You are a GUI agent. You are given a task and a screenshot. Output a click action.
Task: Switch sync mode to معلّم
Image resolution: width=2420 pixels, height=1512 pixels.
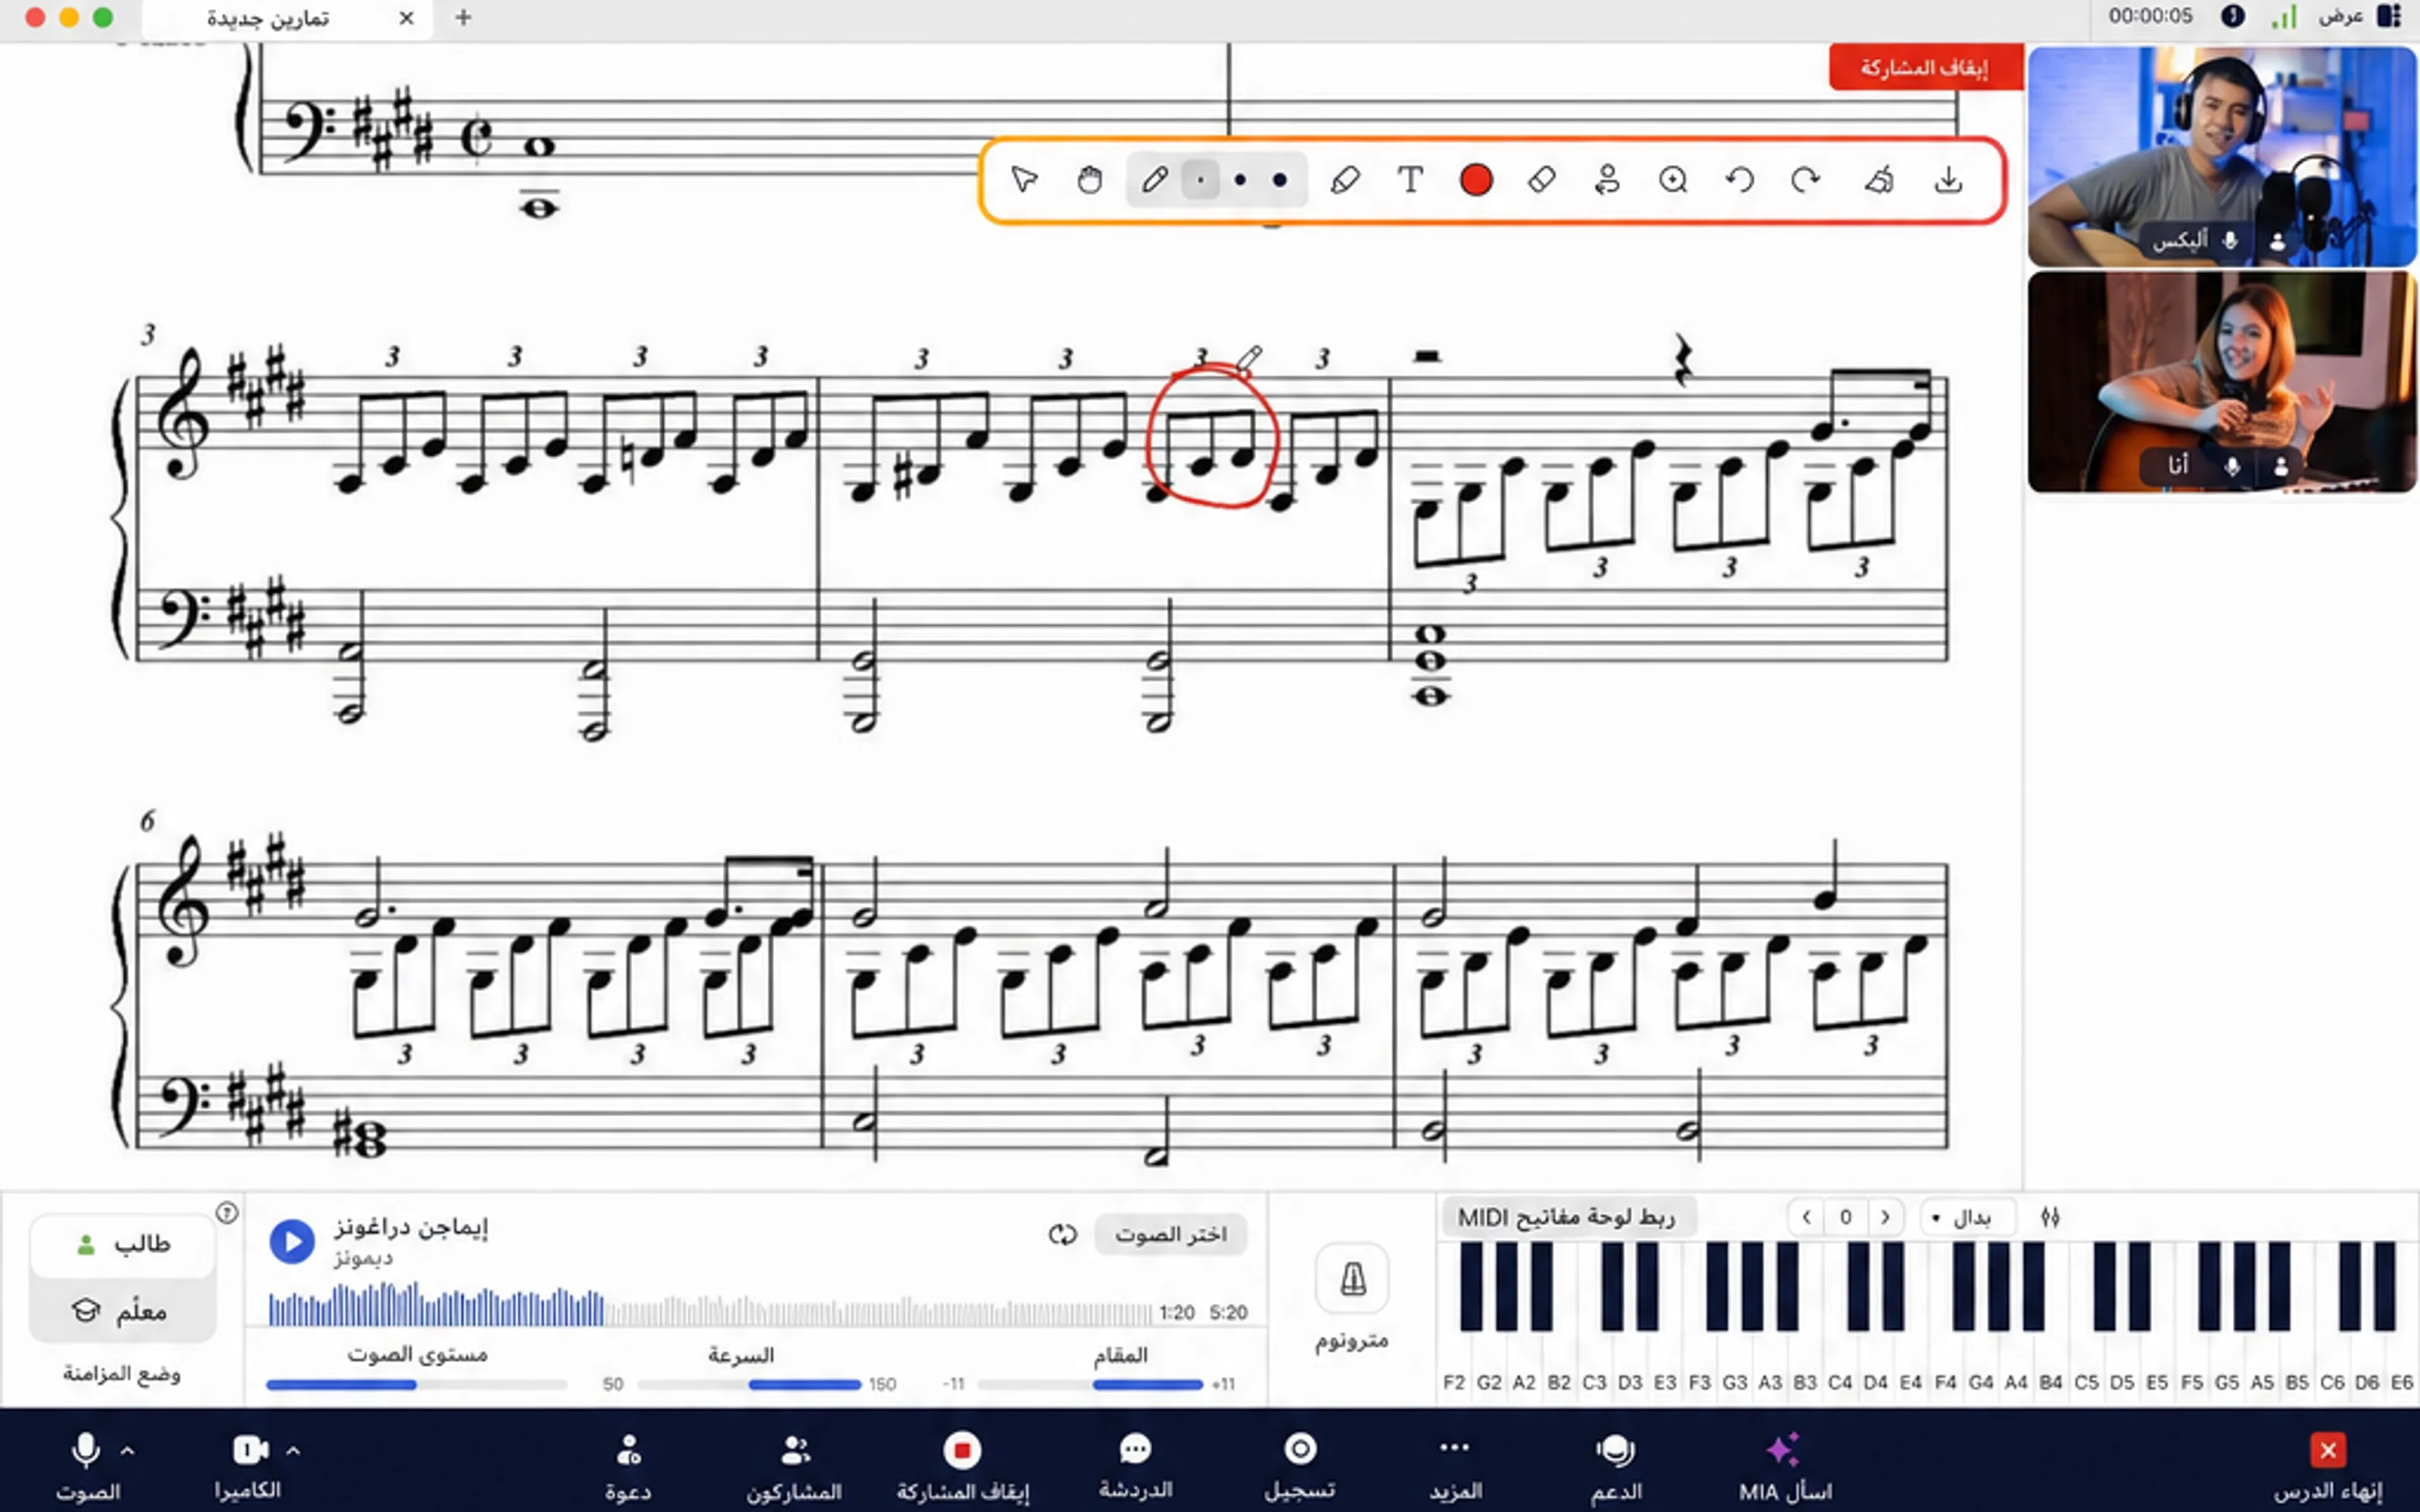pos(123,1310)
